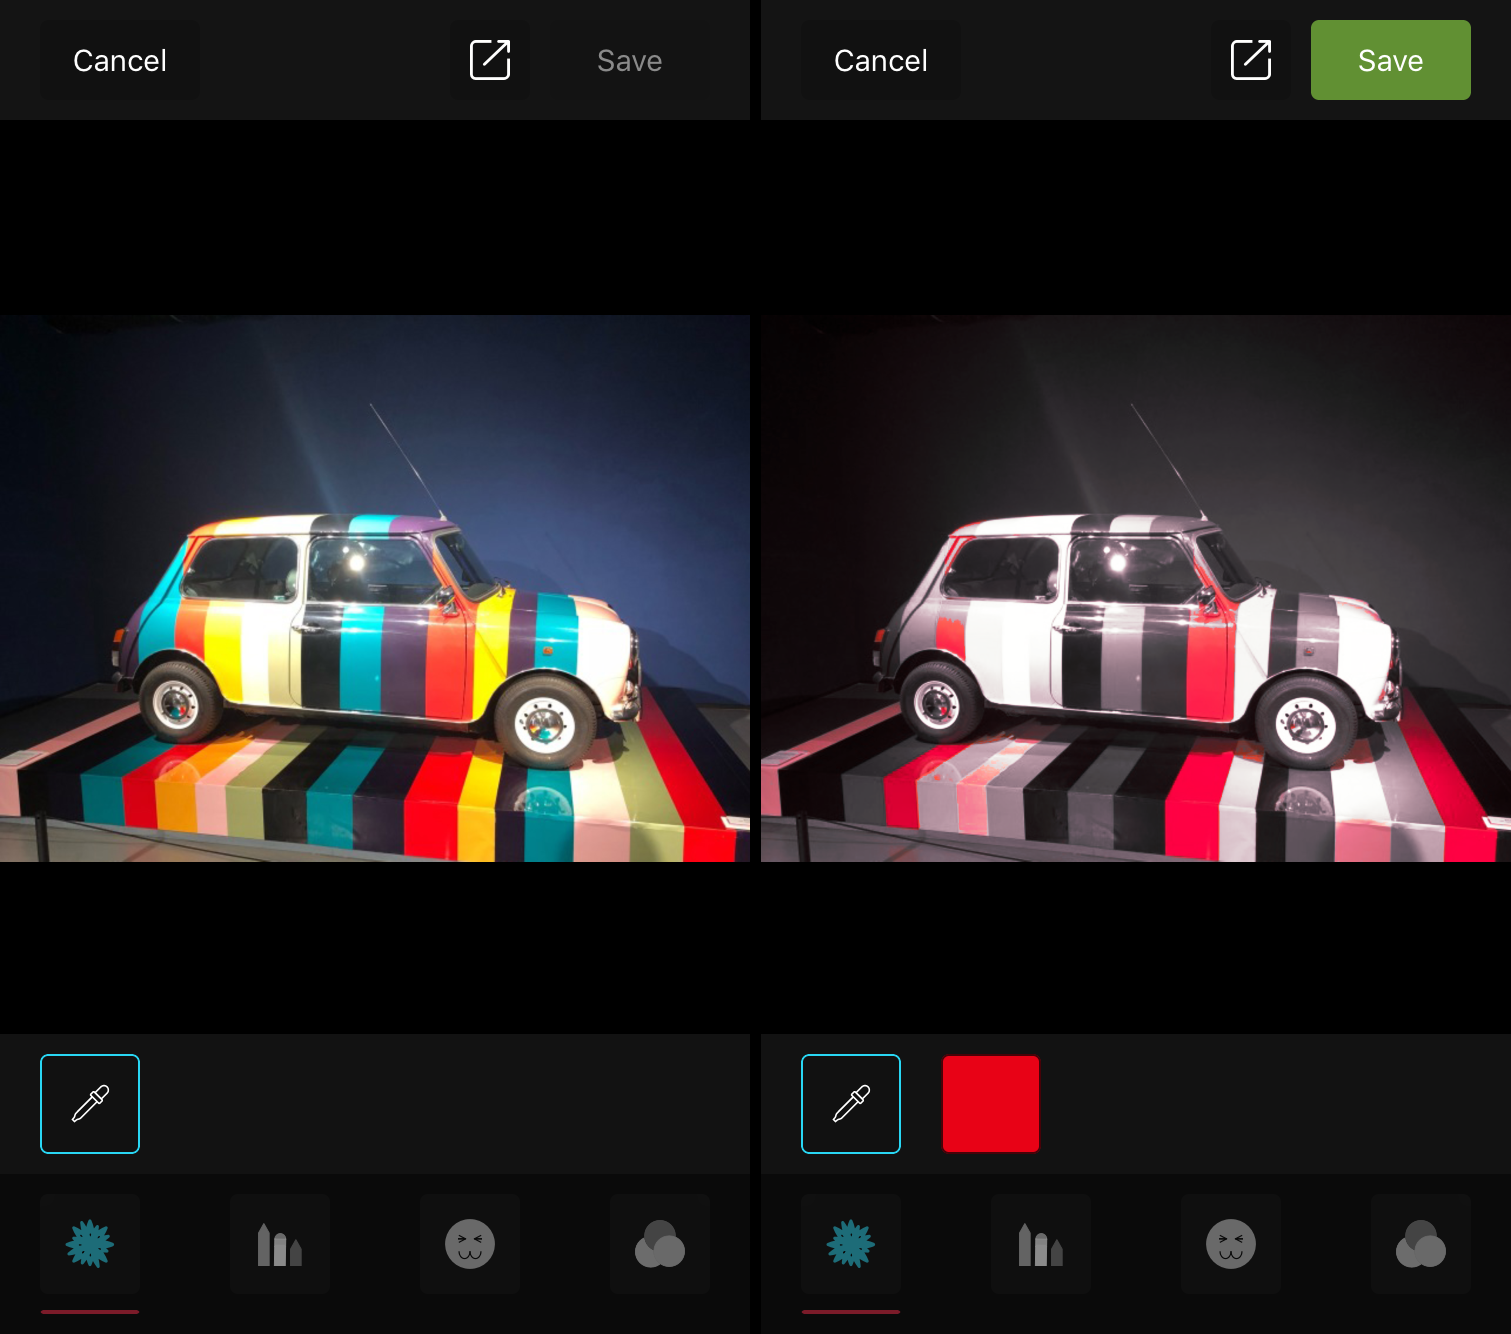Open the face sticker tab in right screen
Image resolution: width=1511 pixels, height=1334 pixels.
click(x=1231, y=1244)
